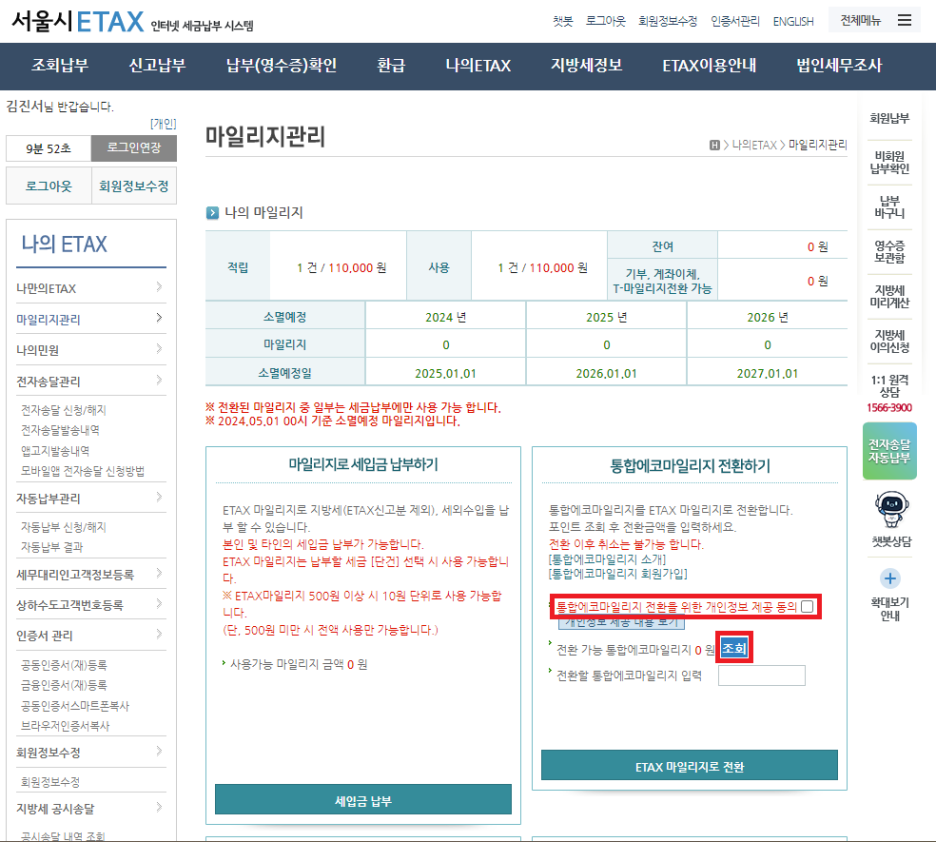
Task: Click the [개인] member type label
Action: coord(163,124)
